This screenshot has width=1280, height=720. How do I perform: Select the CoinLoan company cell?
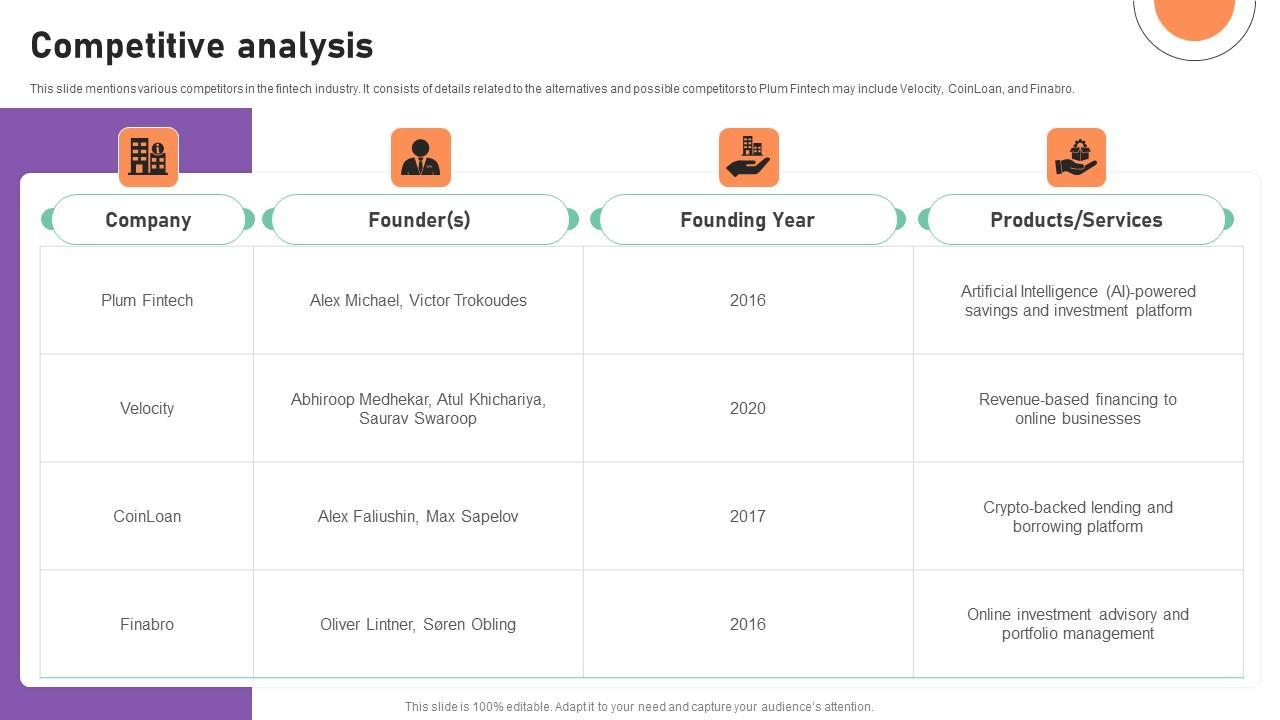(x=147, y=516)
